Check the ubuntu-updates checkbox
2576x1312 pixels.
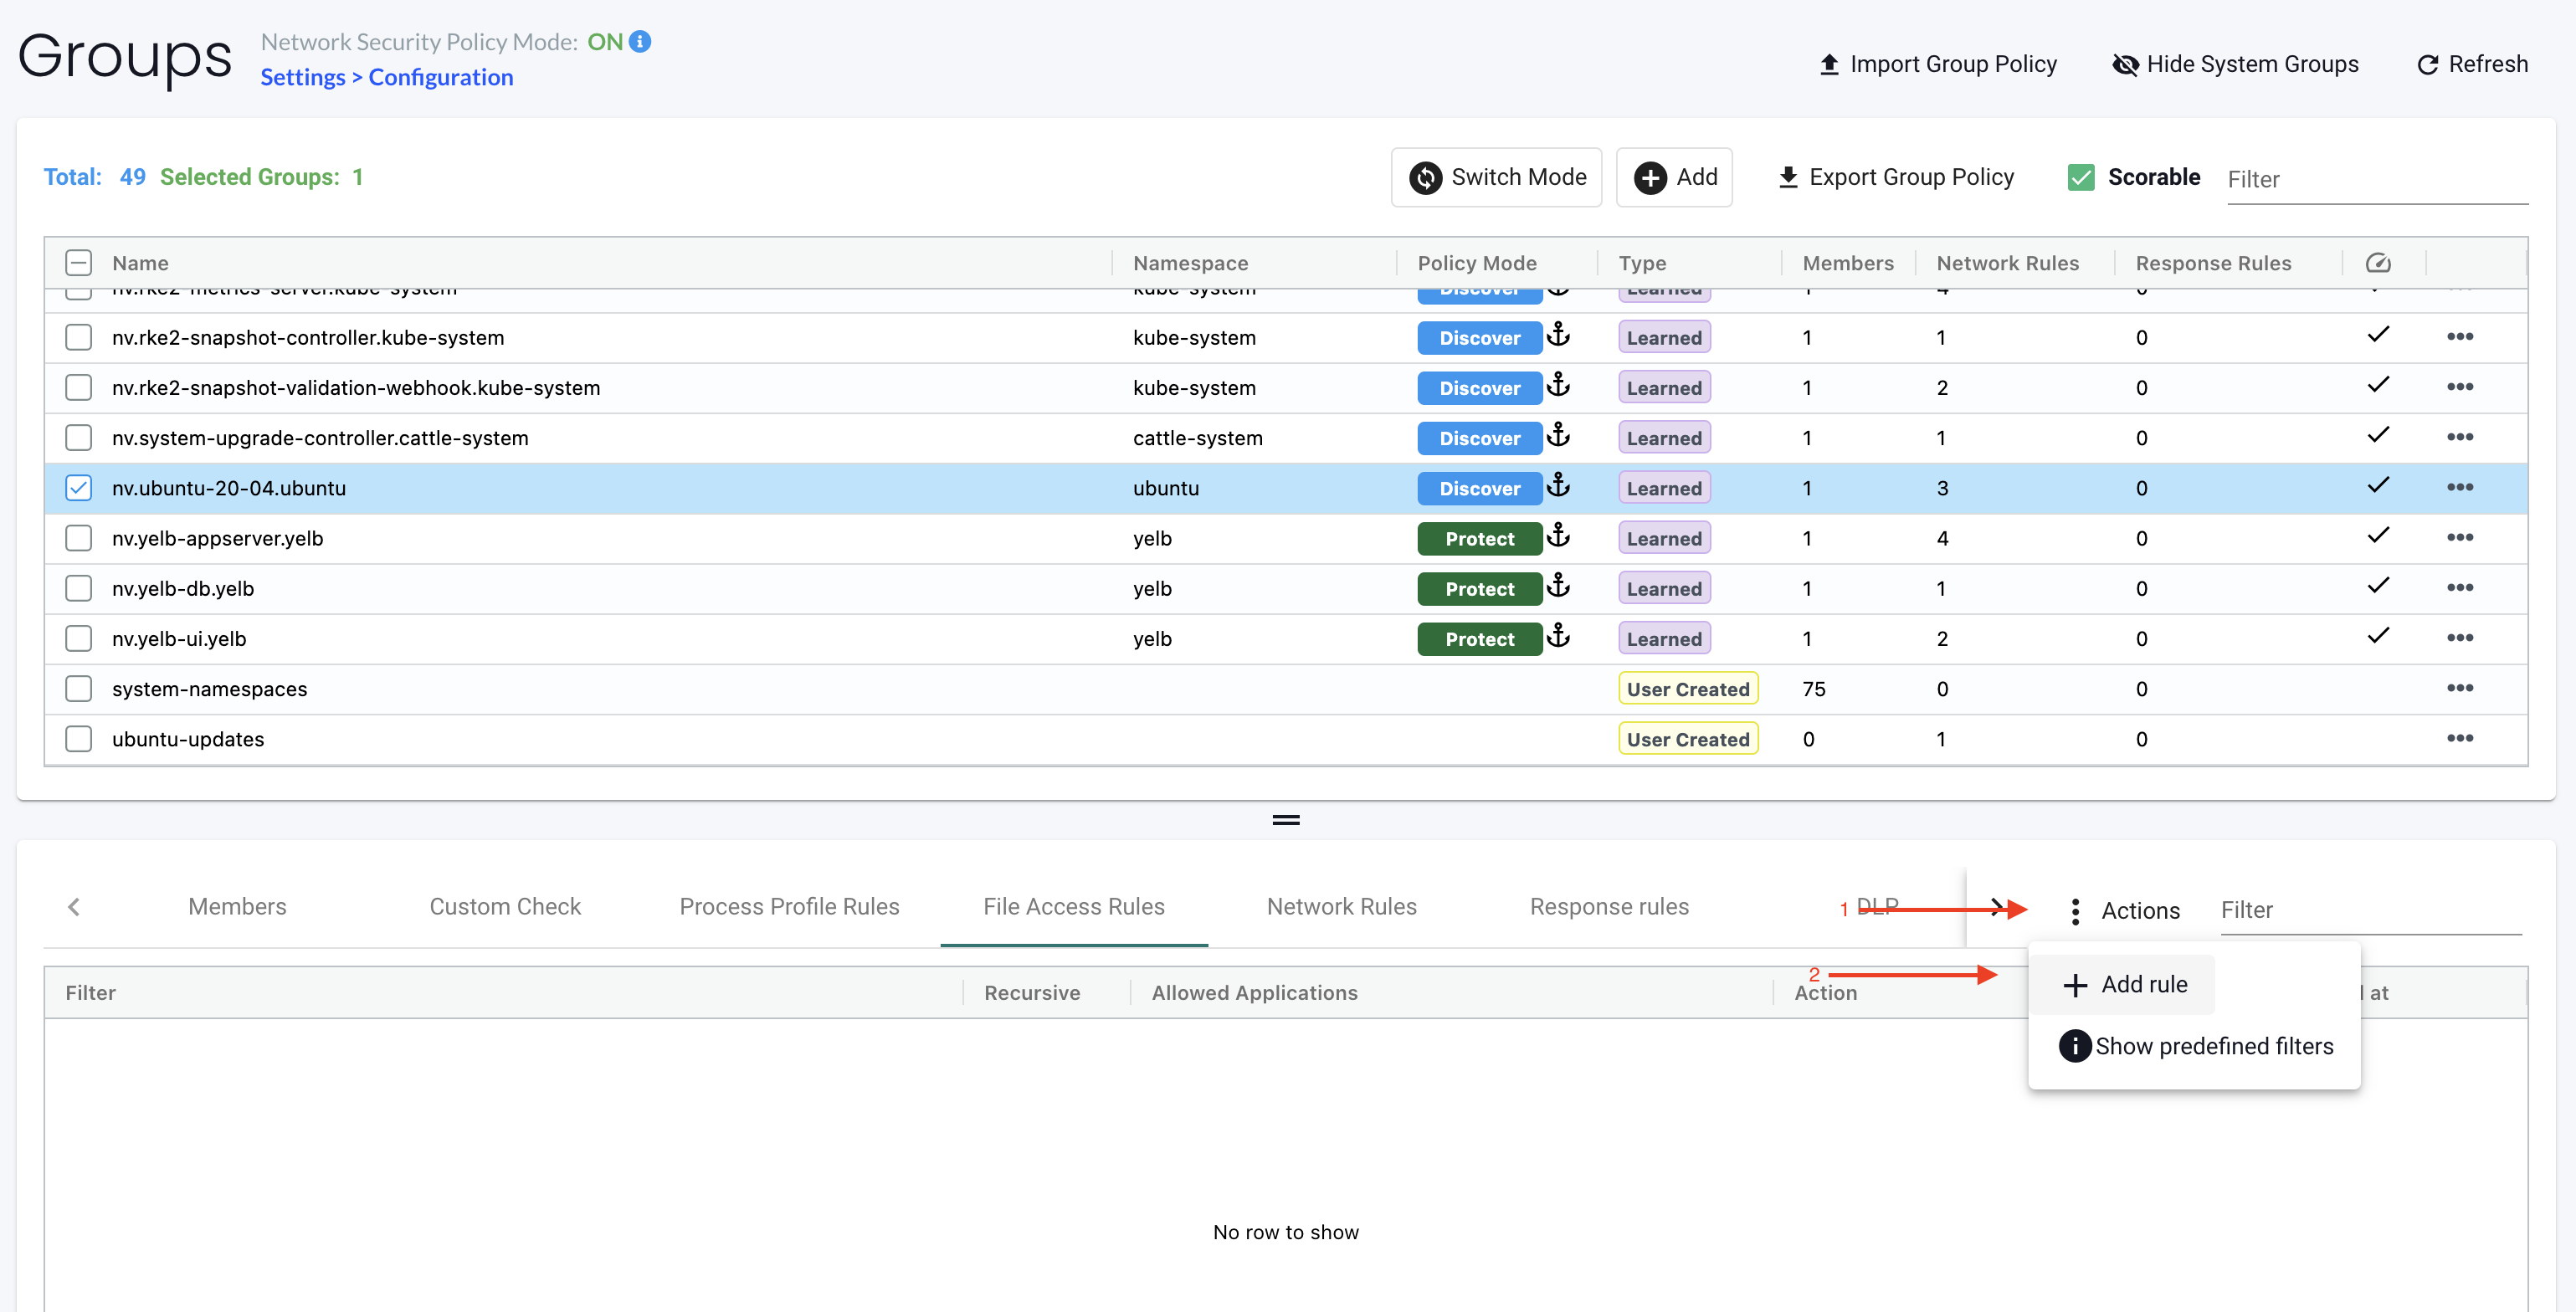(x=78, y=738)
